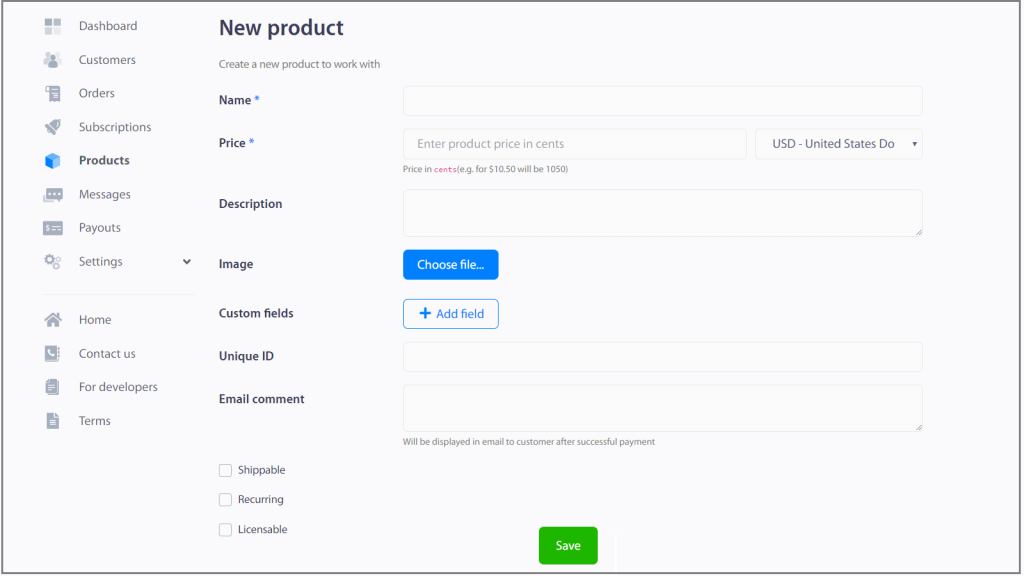
Task: Click 'Create a new product to work with' text
Action: (299, 64)
